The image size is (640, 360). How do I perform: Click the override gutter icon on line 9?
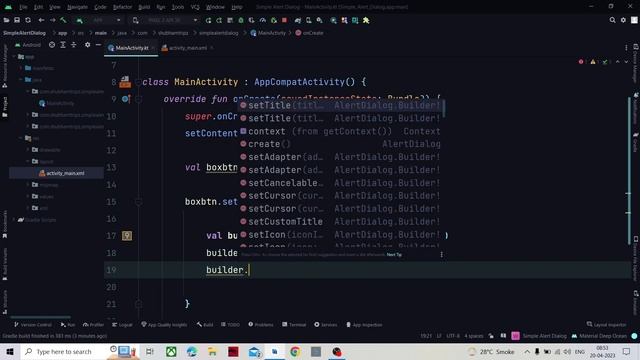point(126,99)
